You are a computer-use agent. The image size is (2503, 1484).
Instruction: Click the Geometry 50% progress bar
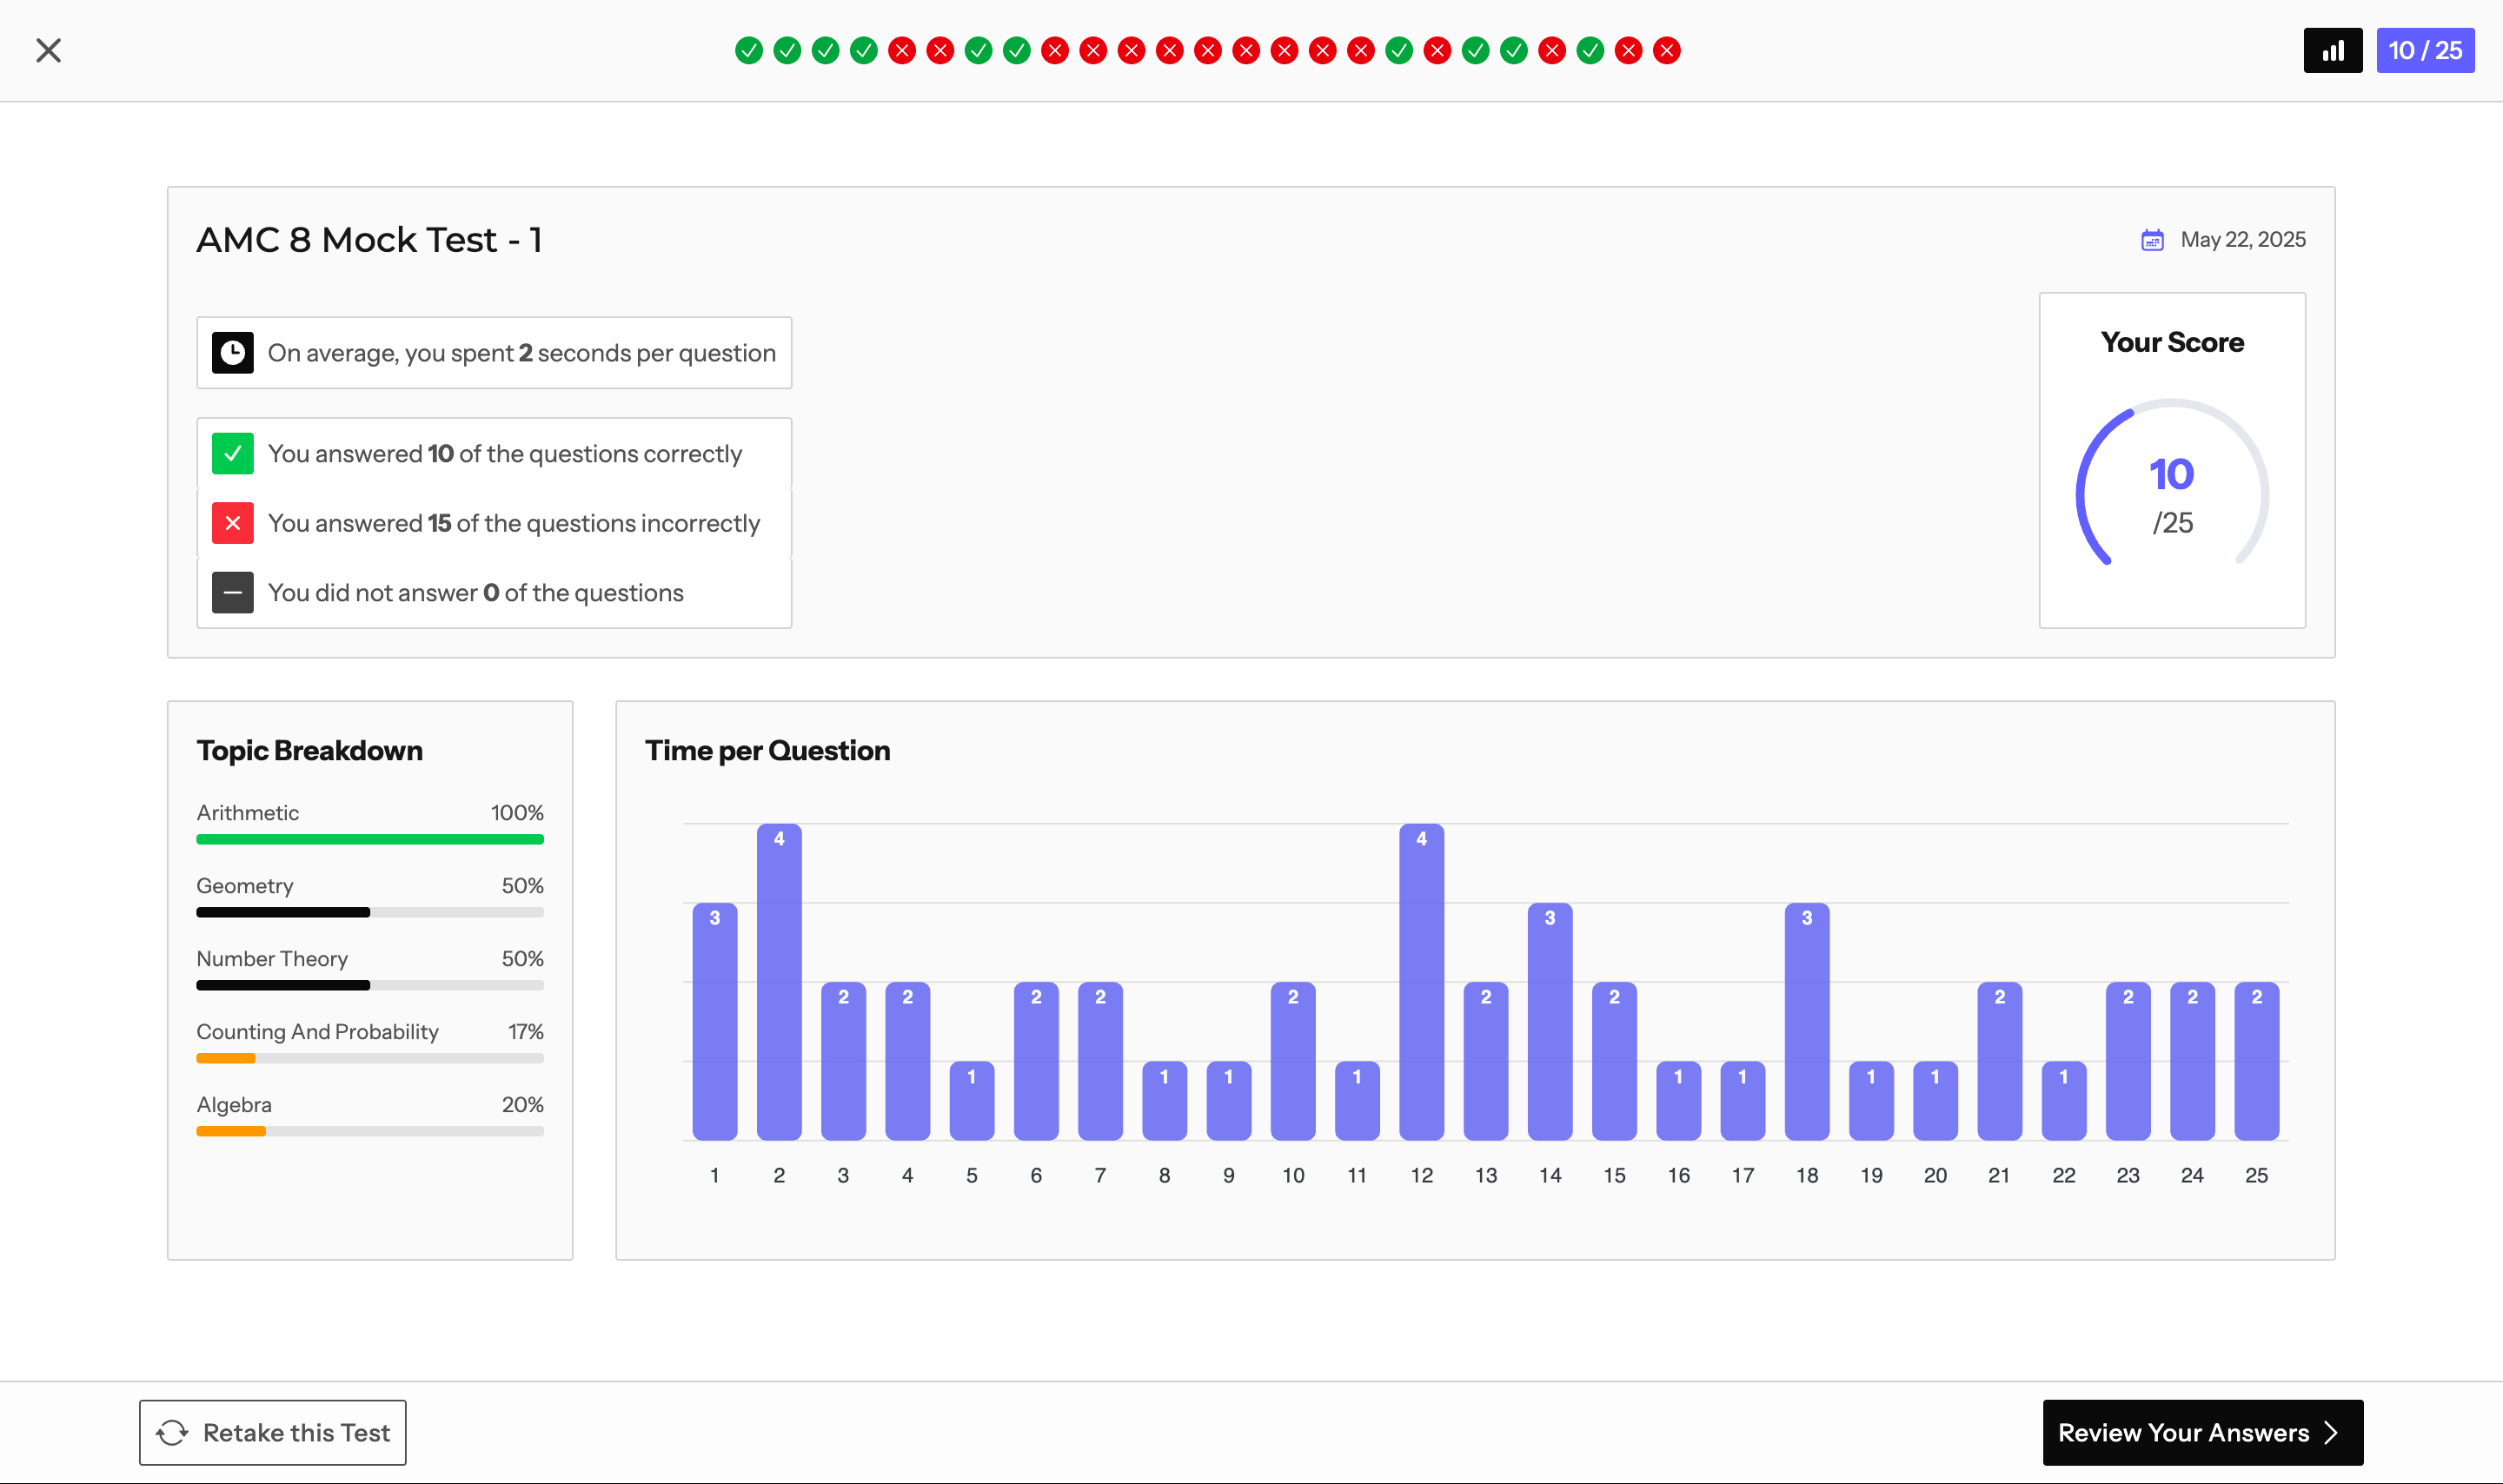point(370,913)
